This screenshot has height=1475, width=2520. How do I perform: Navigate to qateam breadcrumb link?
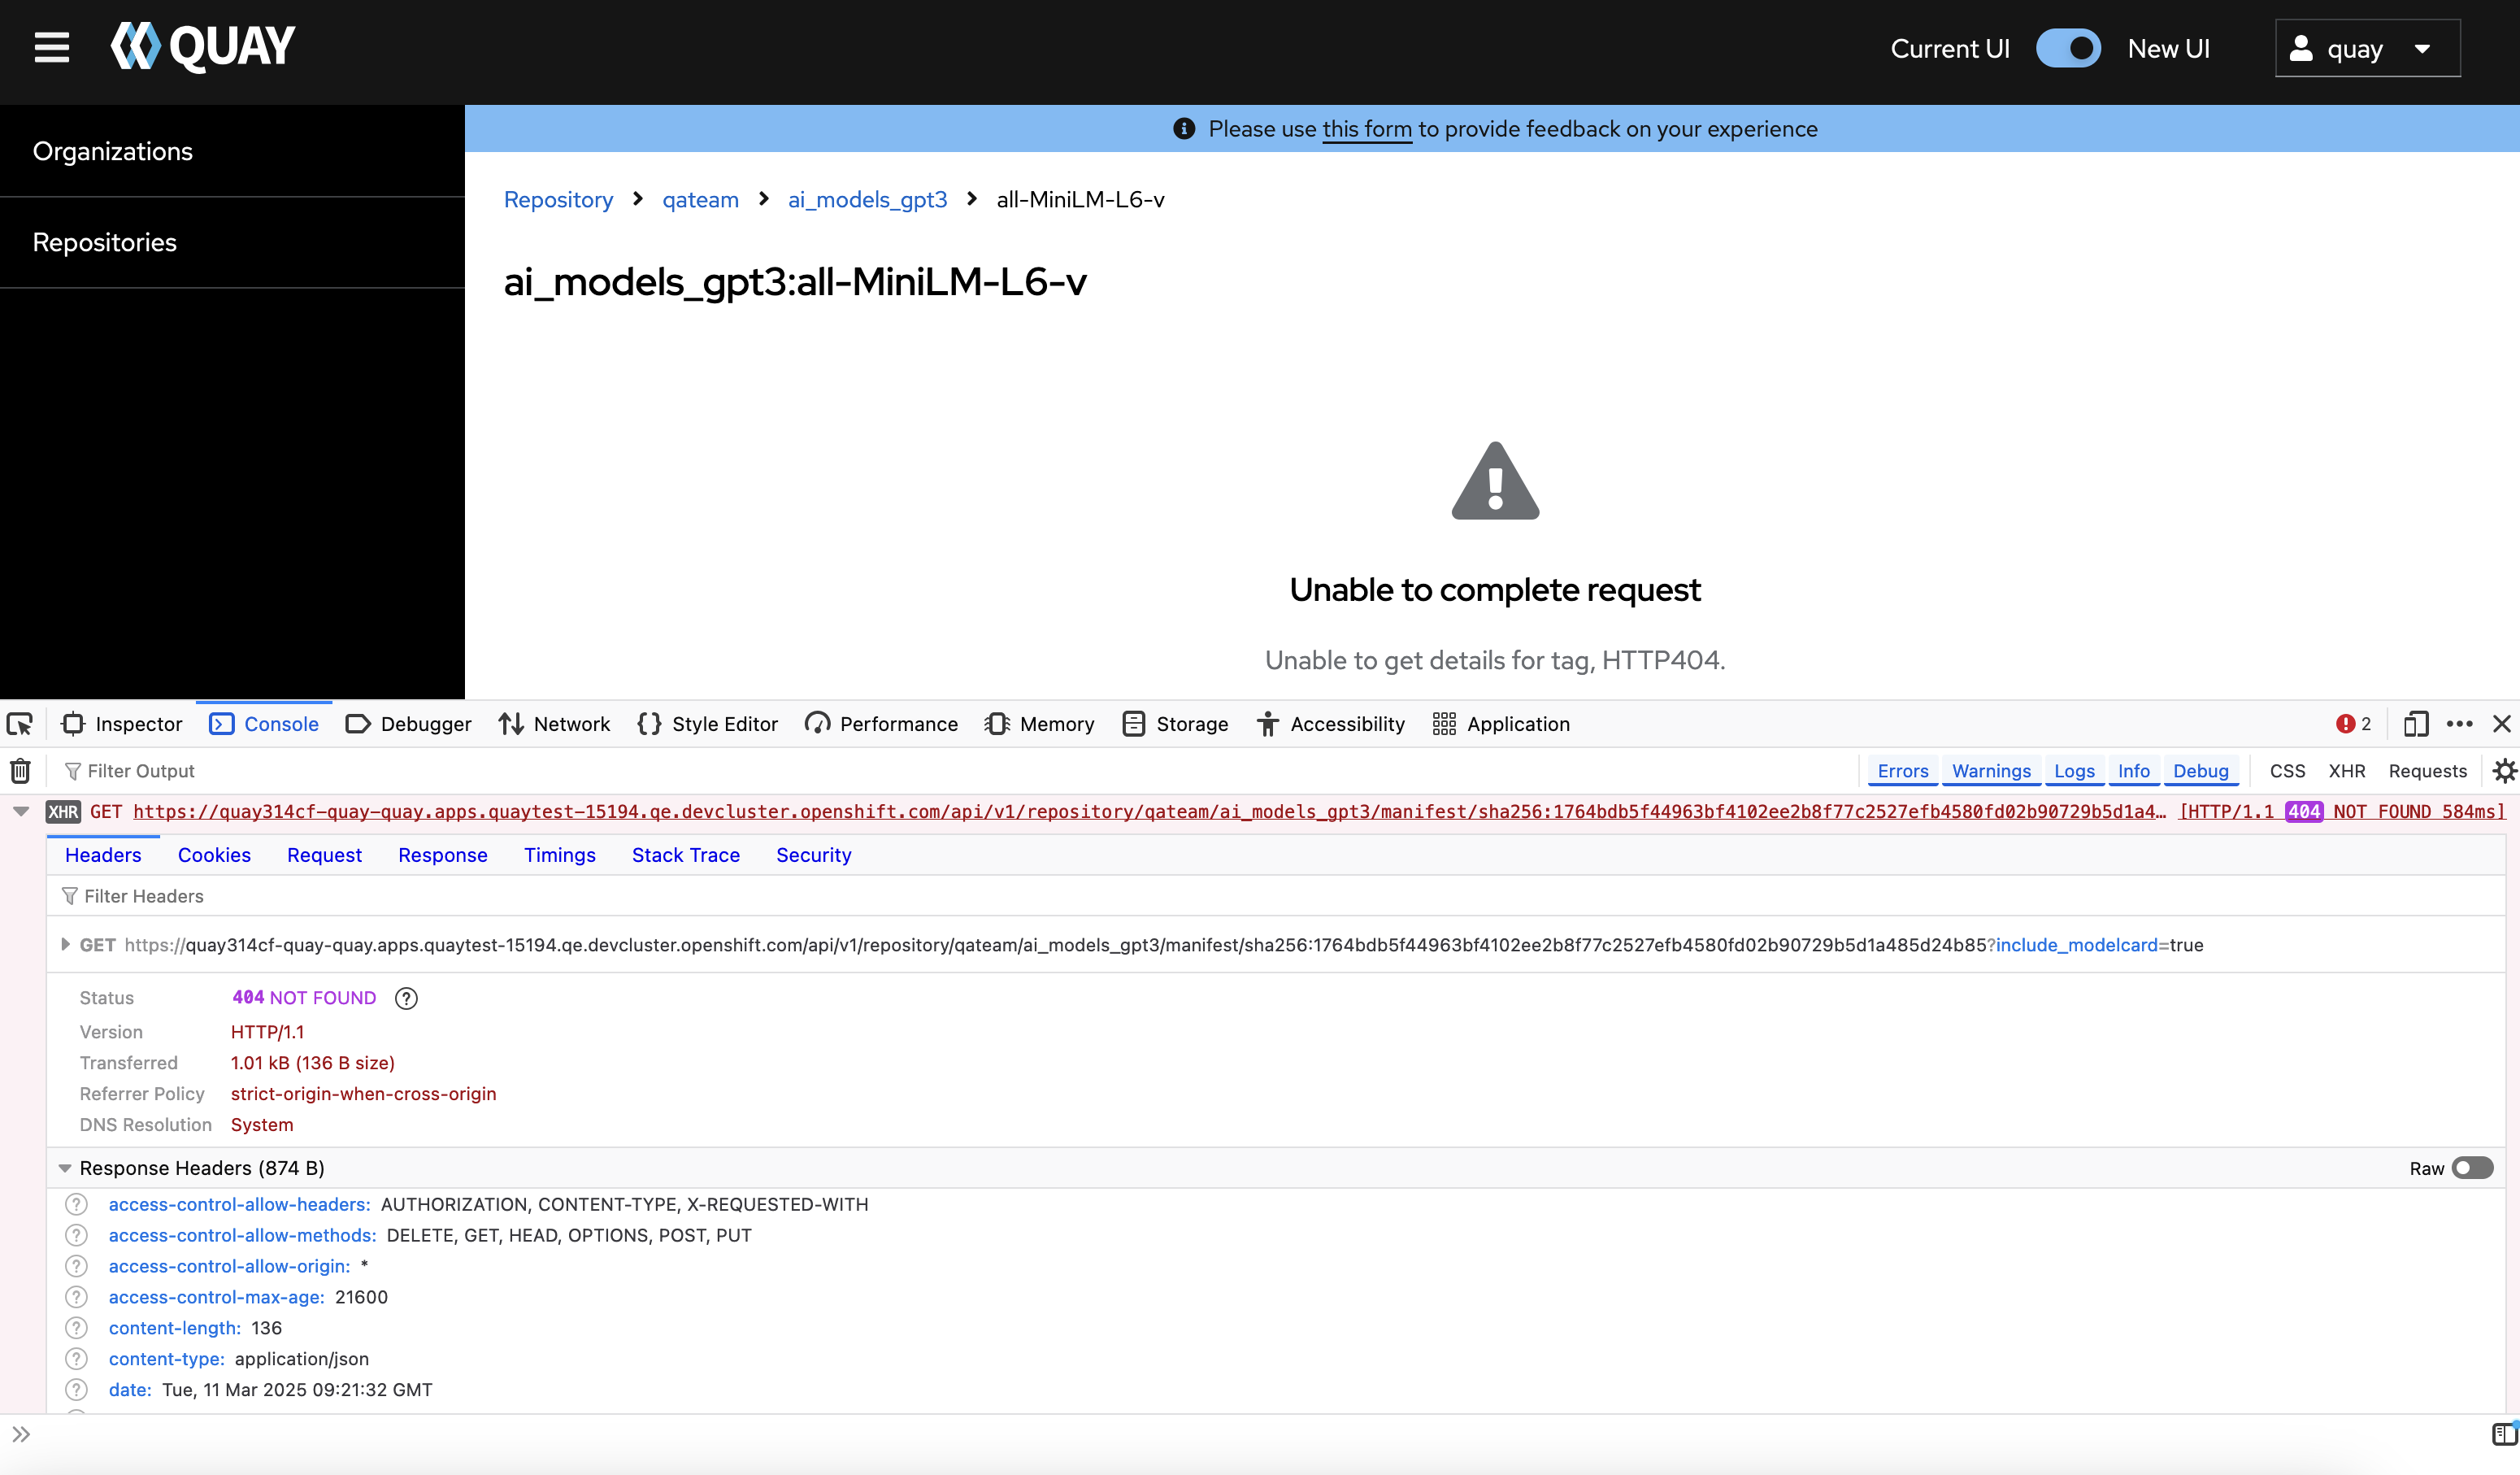click(x=700, y=199)
